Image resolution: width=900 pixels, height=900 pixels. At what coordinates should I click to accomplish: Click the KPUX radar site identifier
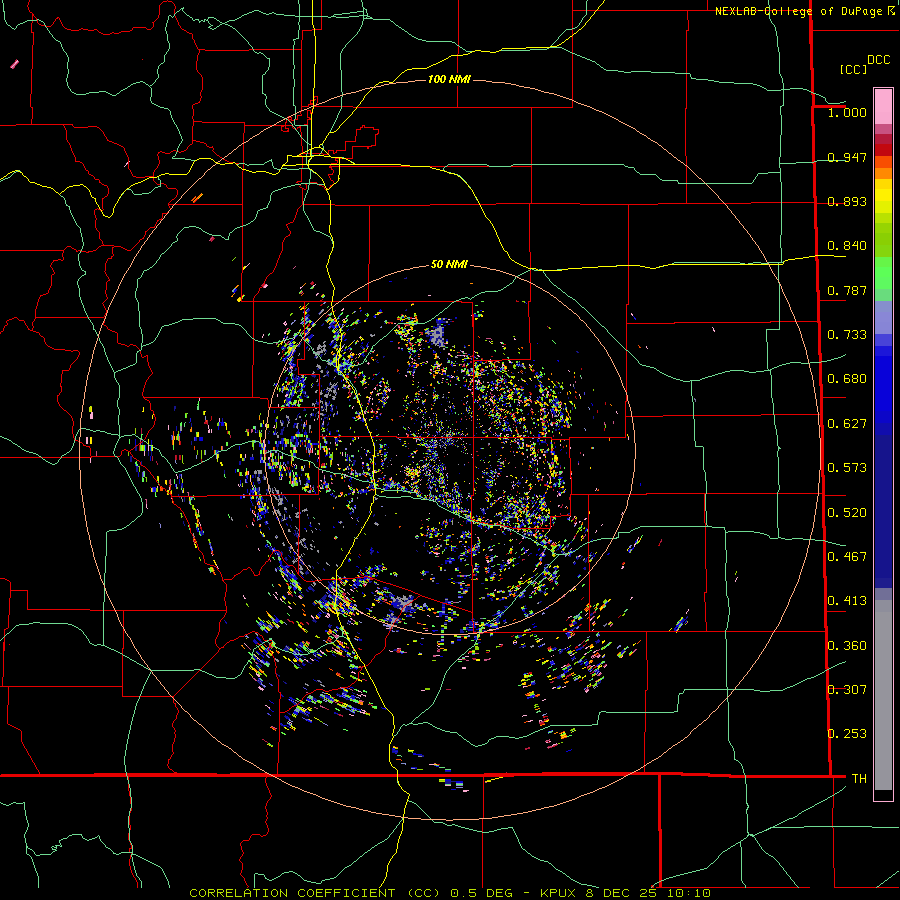coord(559,893)
